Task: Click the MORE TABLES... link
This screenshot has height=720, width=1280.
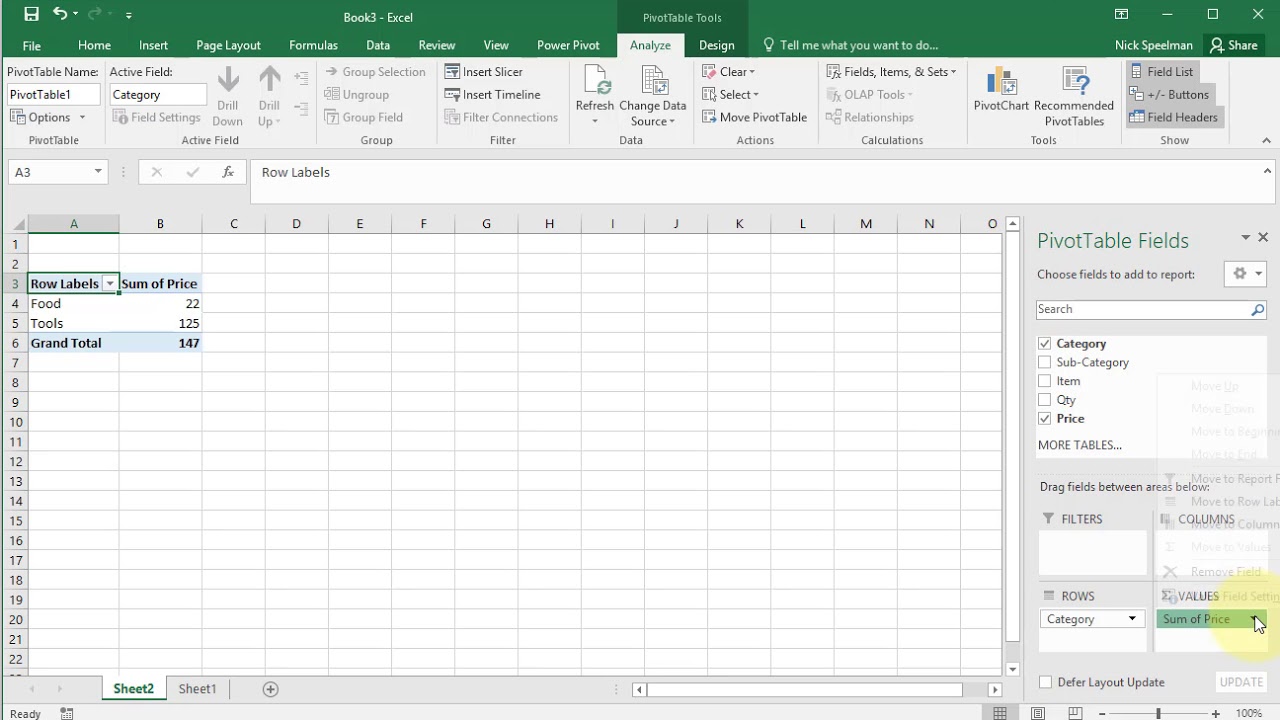Action: [1079, 445]
